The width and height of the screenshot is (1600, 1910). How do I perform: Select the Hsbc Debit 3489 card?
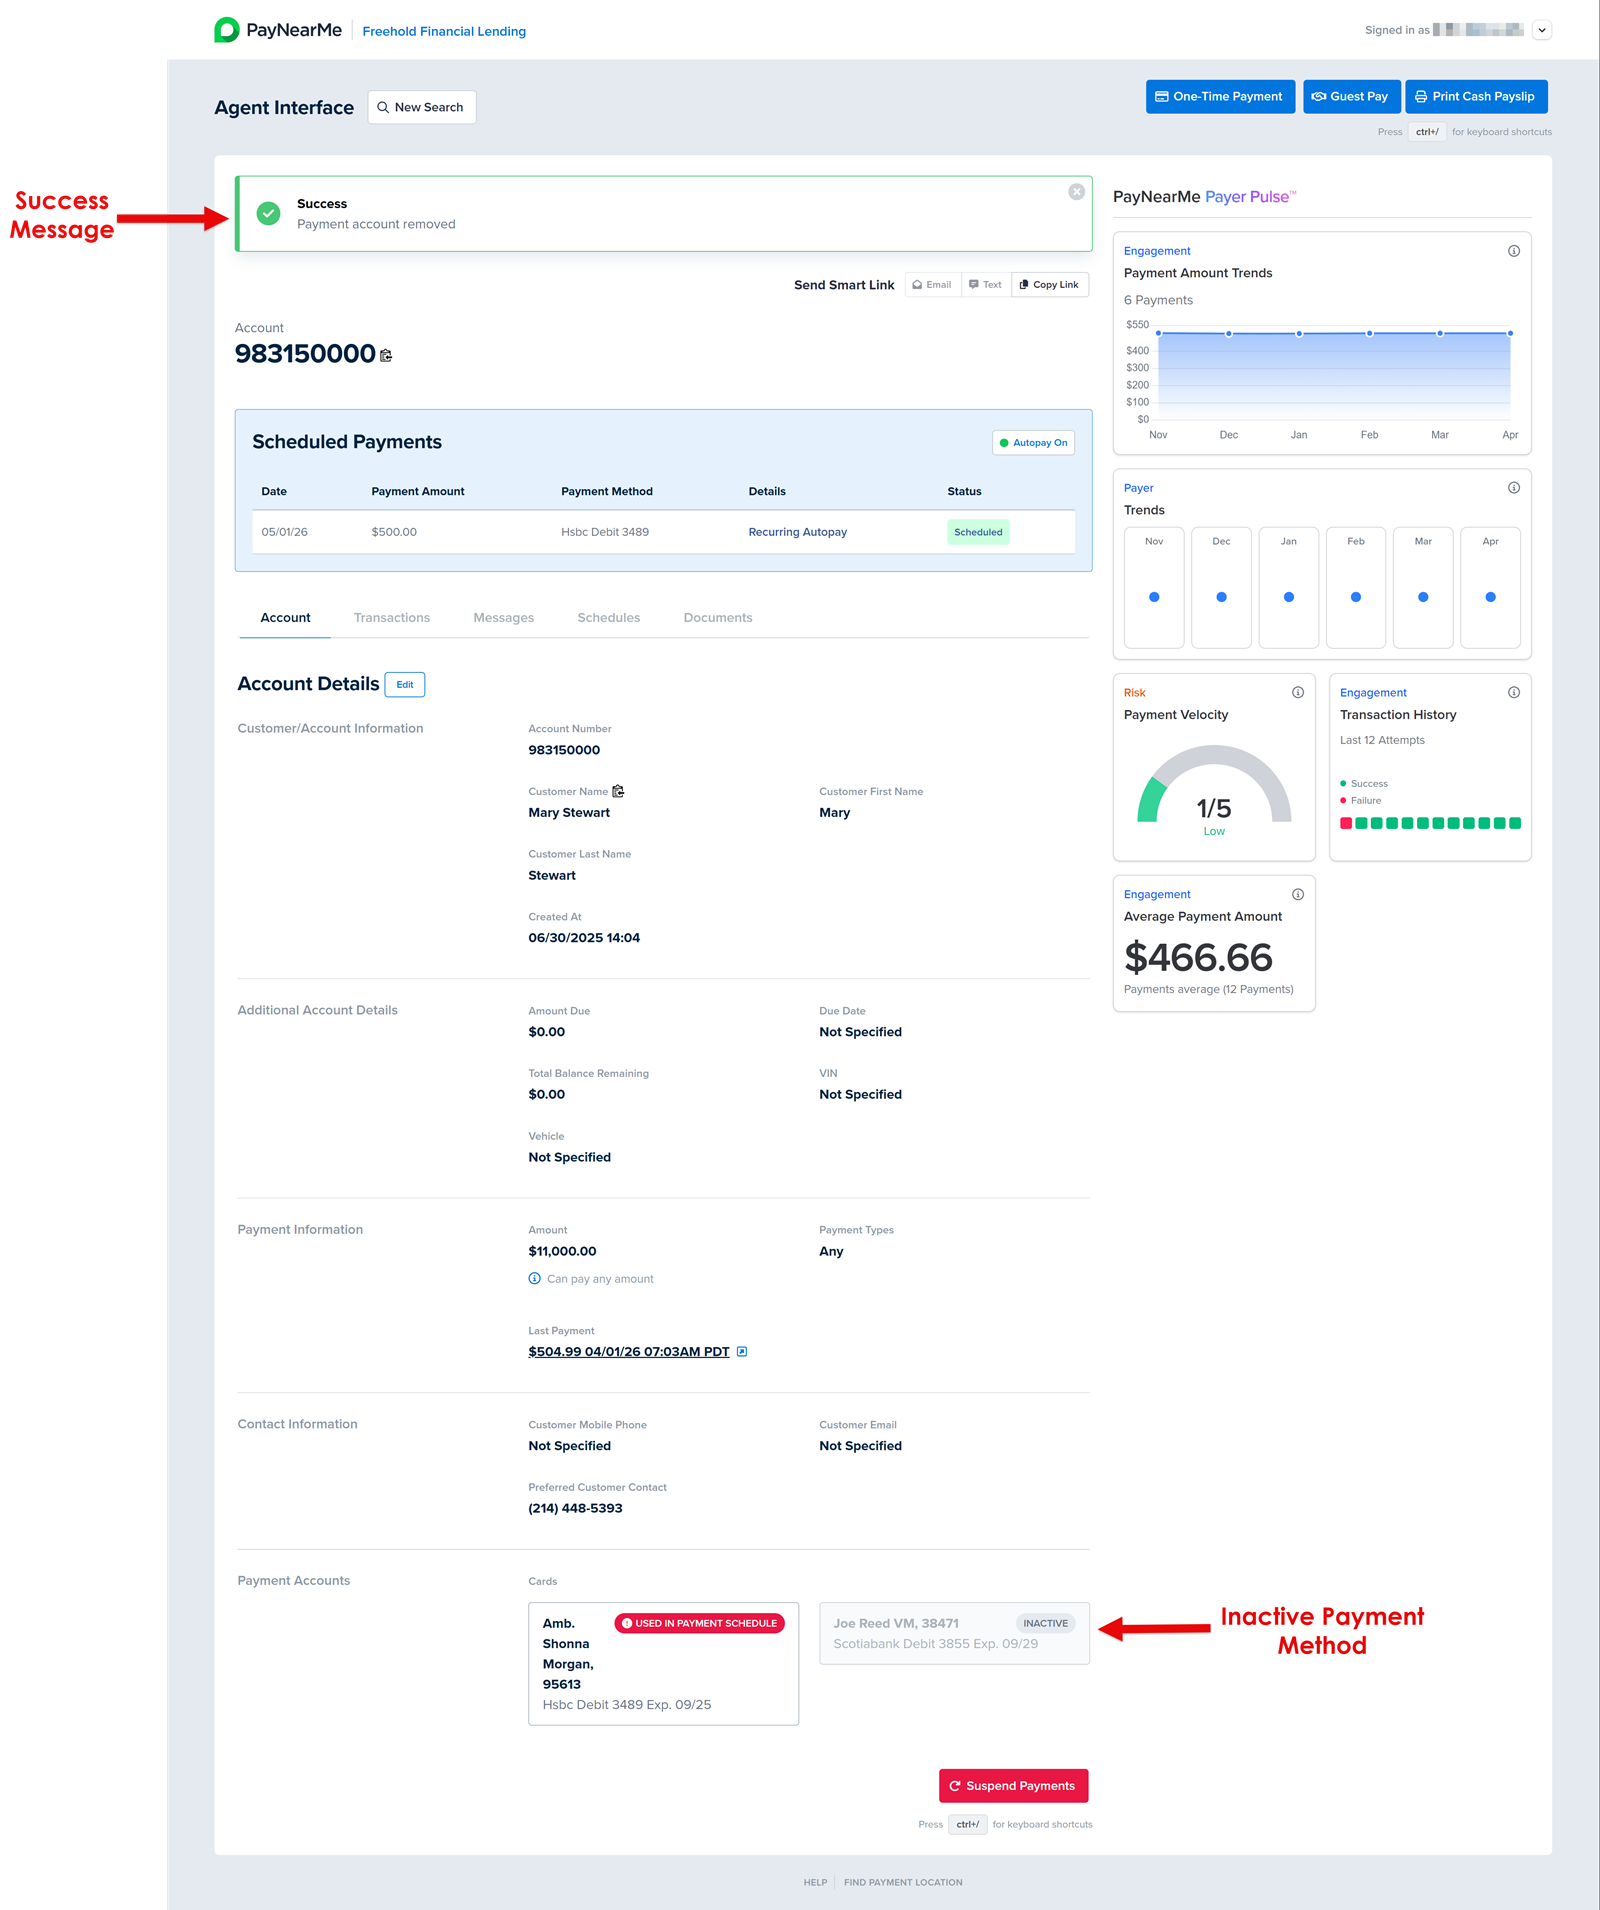click(x=663, y=1664)
